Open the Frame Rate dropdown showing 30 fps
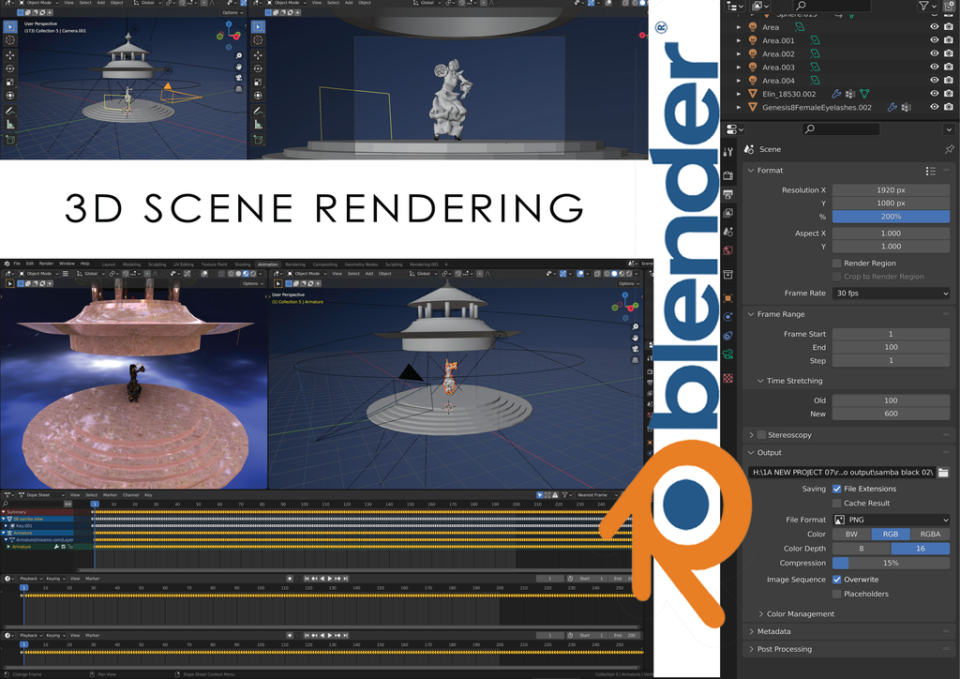Viewport: 960px width, 679px height. tap(891, 293)
